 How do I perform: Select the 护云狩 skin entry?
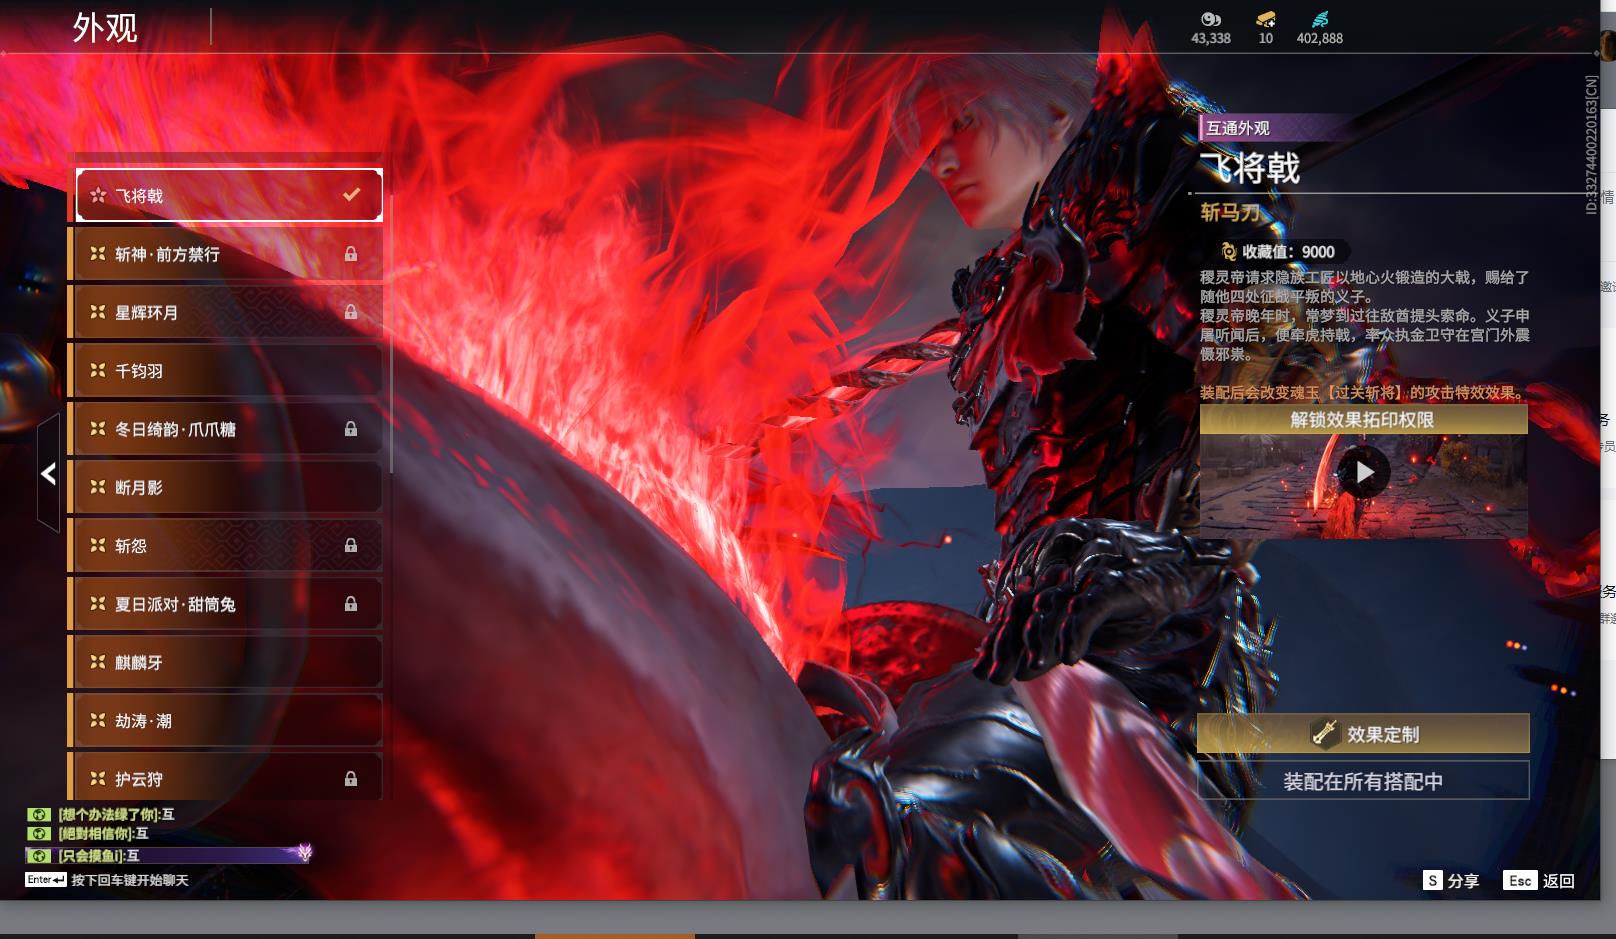pyautogui.click(x=226, y=777)
